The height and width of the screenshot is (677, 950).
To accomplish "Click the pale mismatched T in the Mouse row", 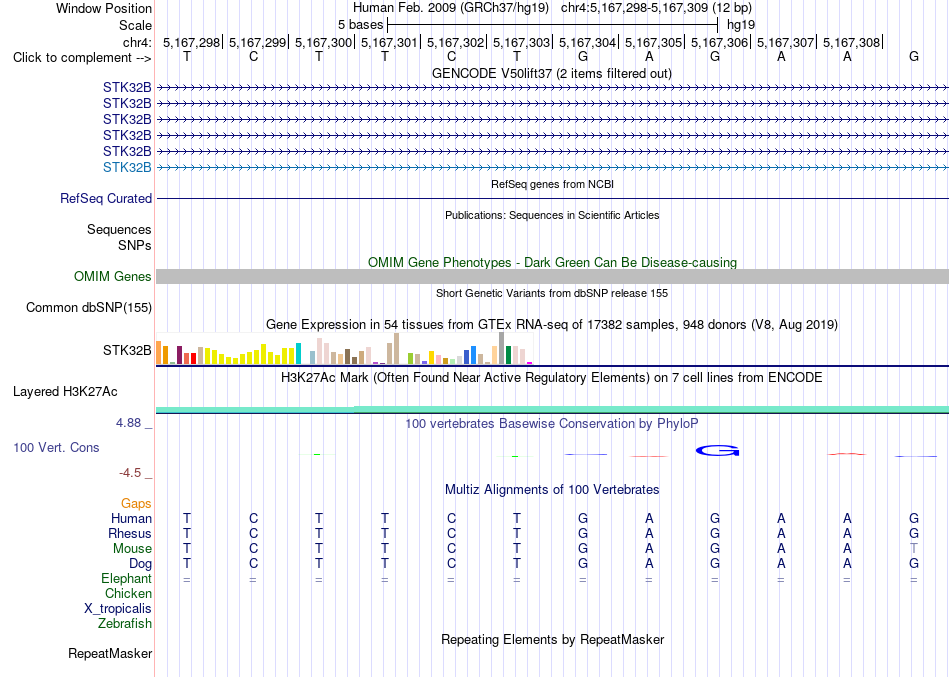I will click(914, 549).
